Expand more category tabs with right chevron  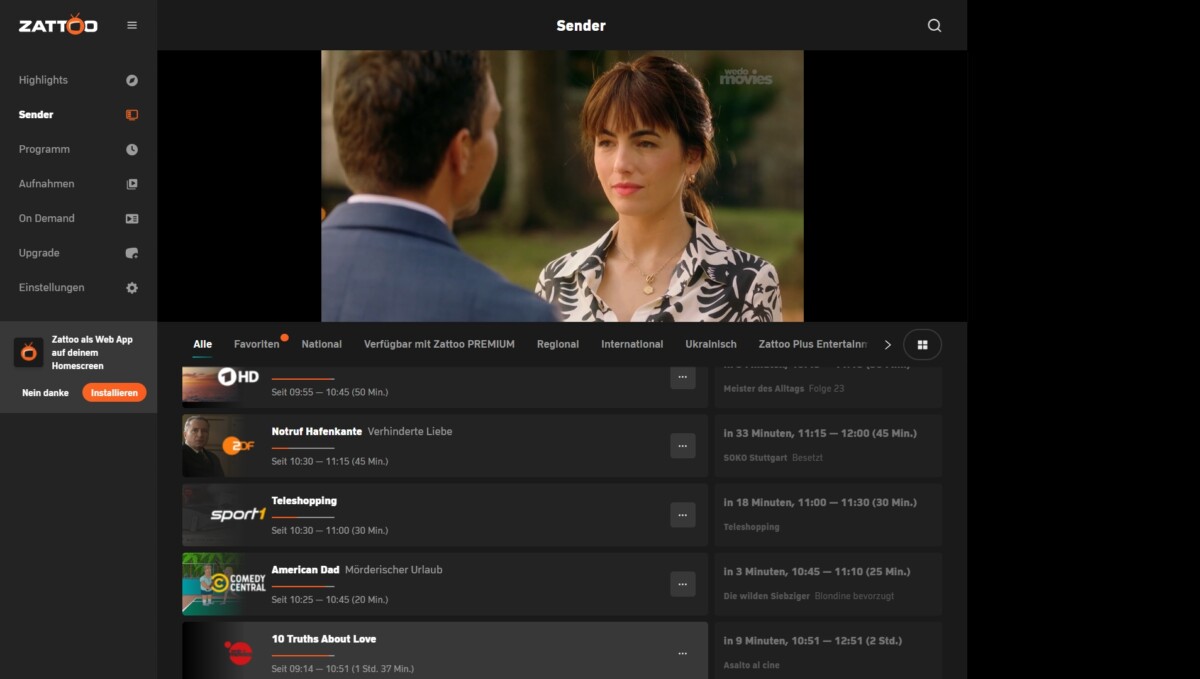point(887,343)
